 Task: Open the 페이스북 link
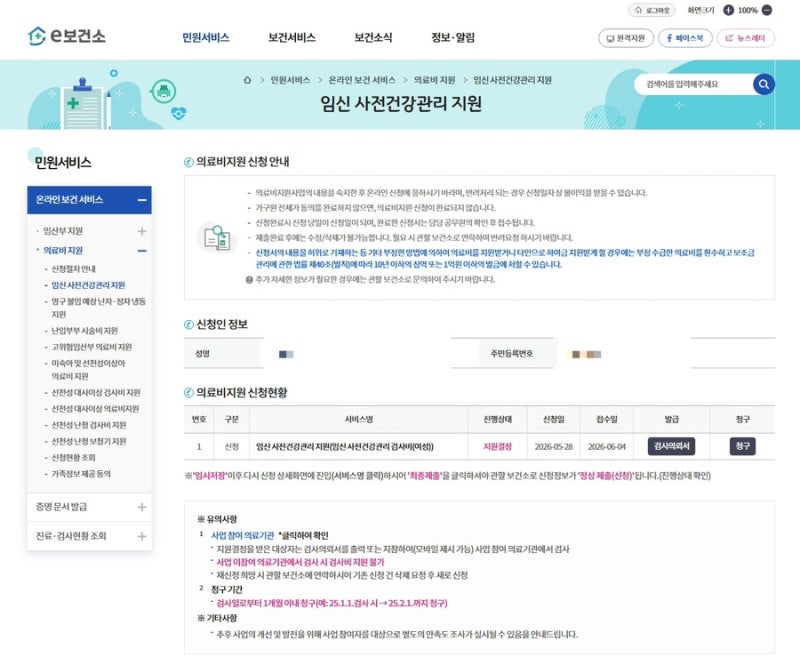[x=685, y=38]
